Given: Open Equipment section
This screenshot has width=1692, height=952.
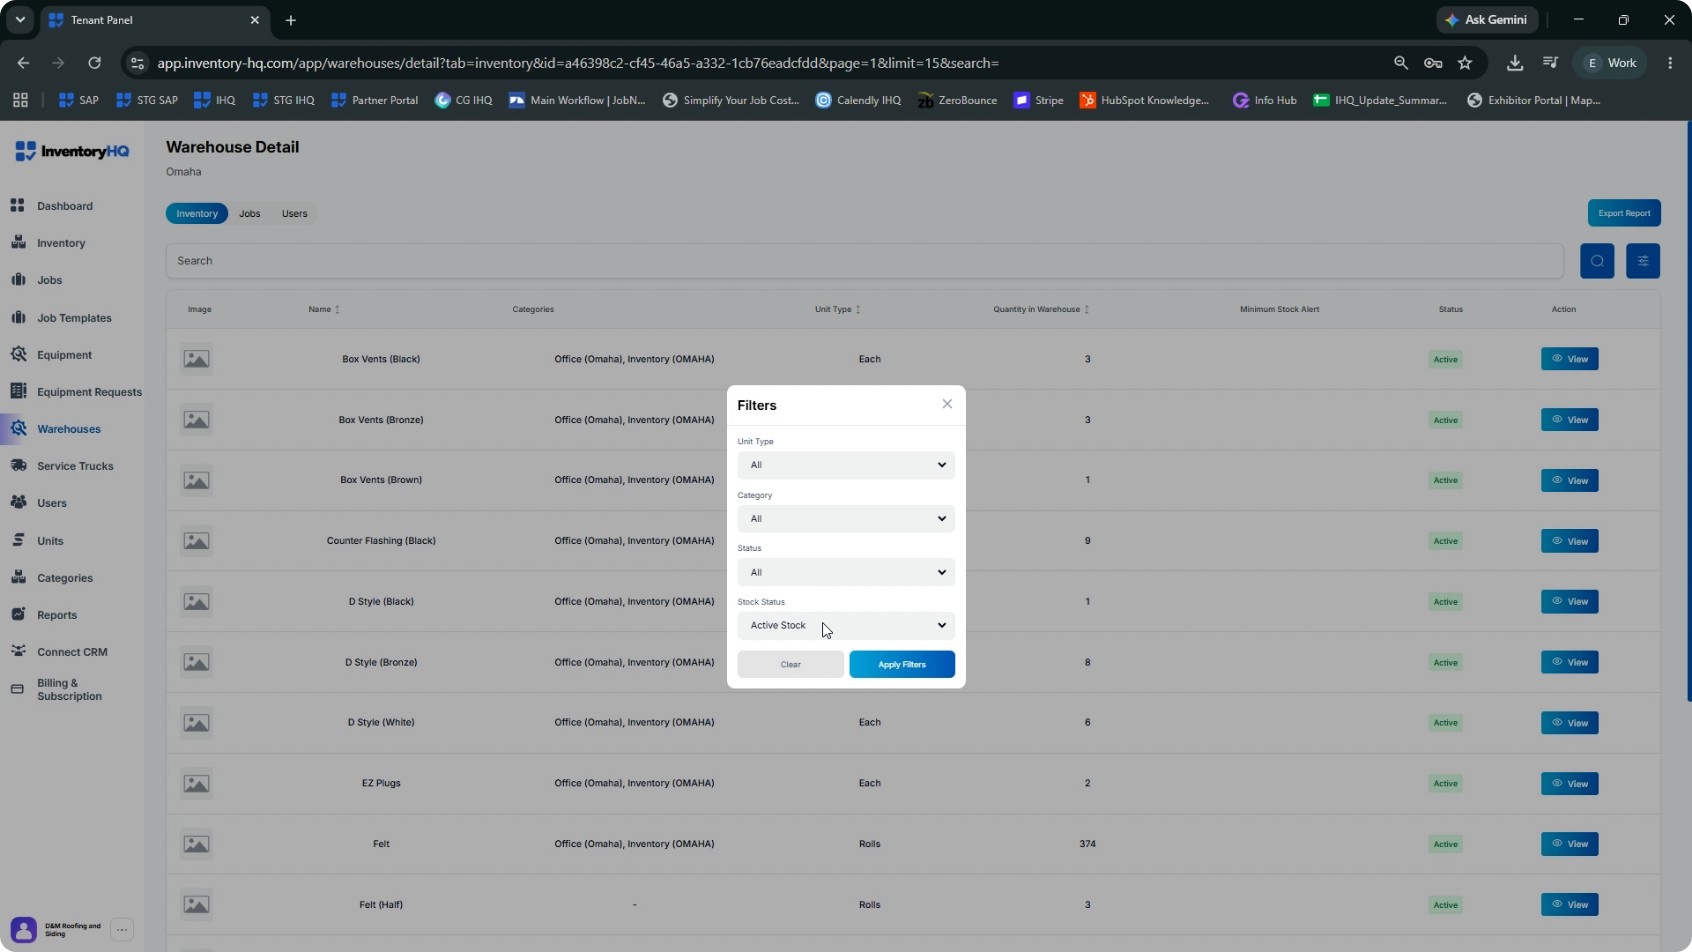Looking at the screenshot, I should (64, 355).
